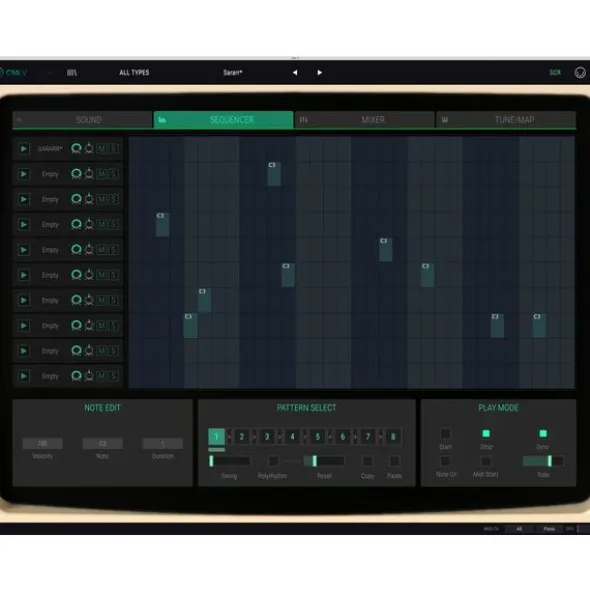Mute the second track row with M
590x591 pixels.
(x=101, y=174)
